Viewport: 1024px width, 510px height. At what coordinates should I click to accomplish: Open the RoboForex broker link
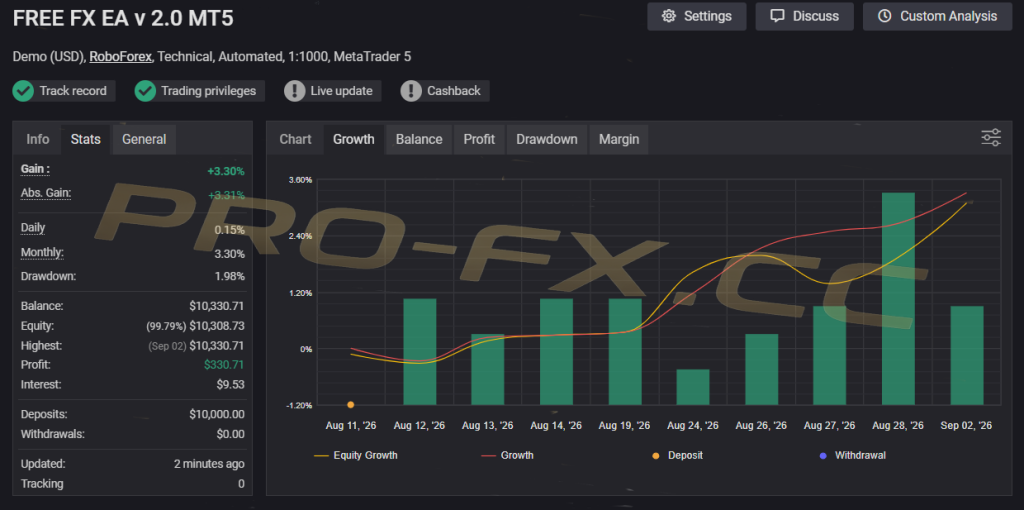pyautogui.click(x=121, y=57)
